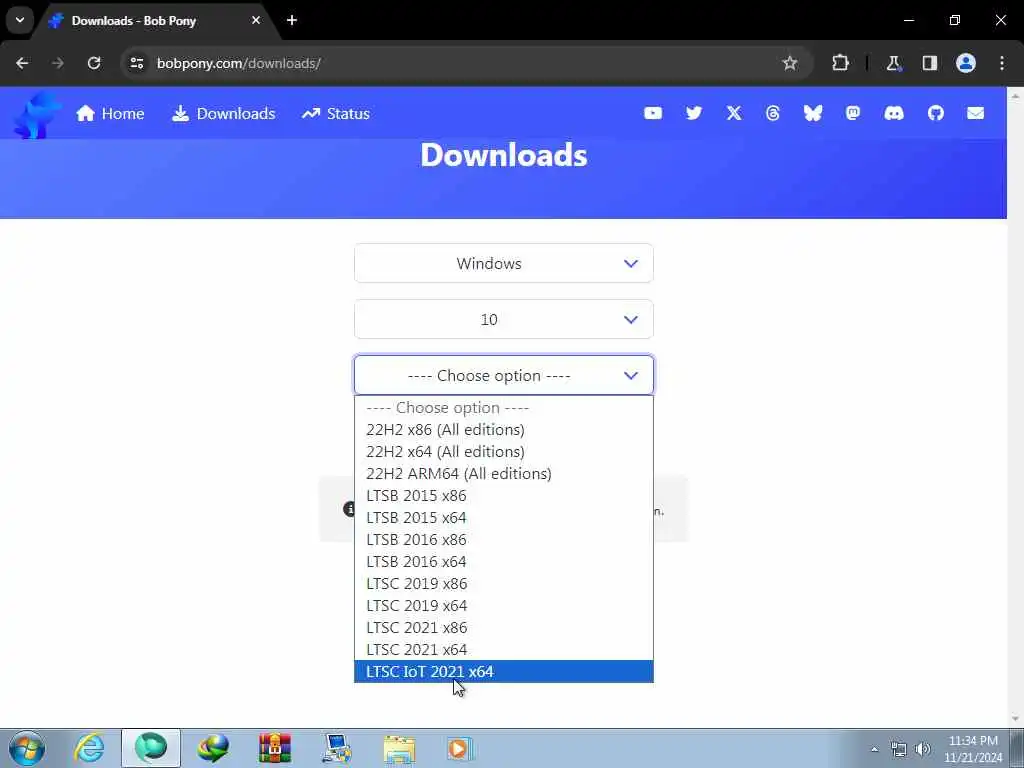This screenshot has width=1024, height=768.
Task: Open the Twitter bird icon link
Action: click(694, 114)
